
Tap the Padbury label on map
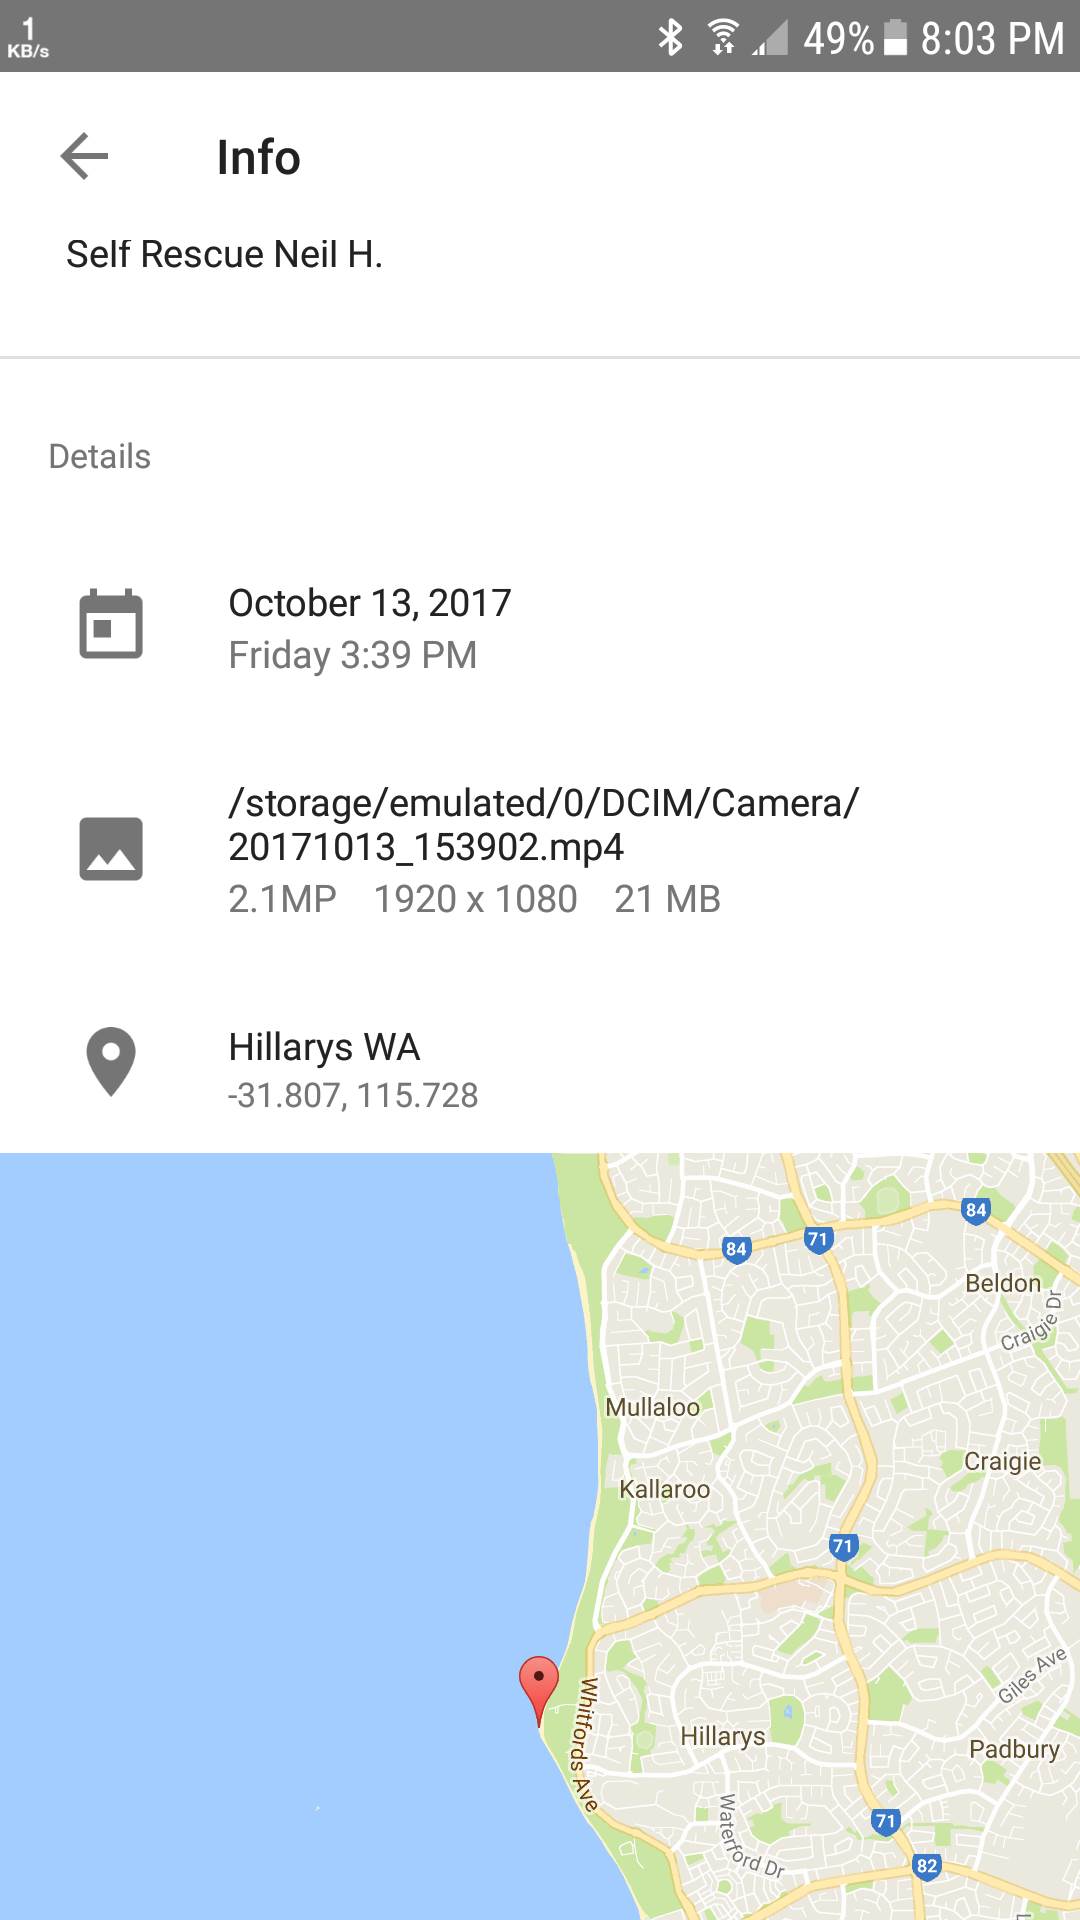coord(1014,1749)
